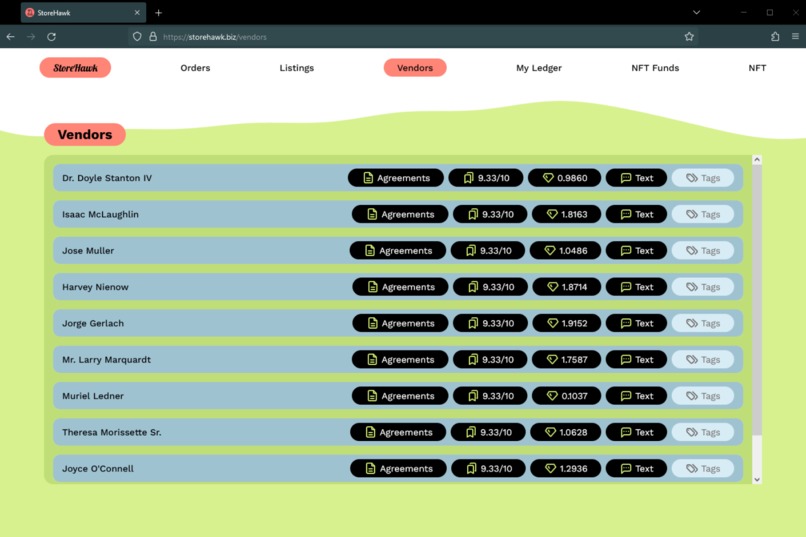Open Tags for Isaac McLaughlin
The width and height of the screenshot is (806, 537).
[703, 214]
